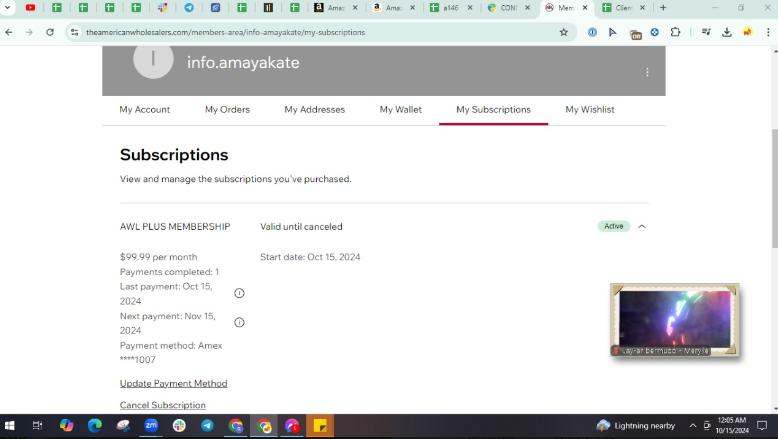This screenshot has height=439, width=778.
Task: Show info for Last payment
Action: [239, 293]
